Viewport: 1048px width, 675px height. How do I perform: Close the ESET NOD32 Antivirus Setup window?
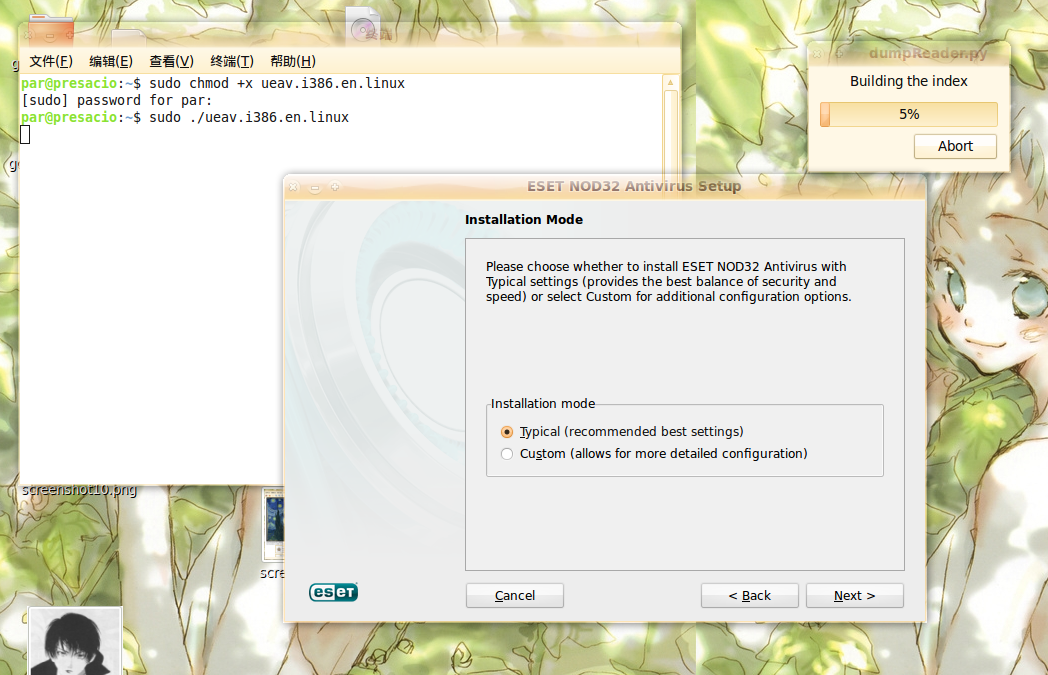click(x=293, y=187)
